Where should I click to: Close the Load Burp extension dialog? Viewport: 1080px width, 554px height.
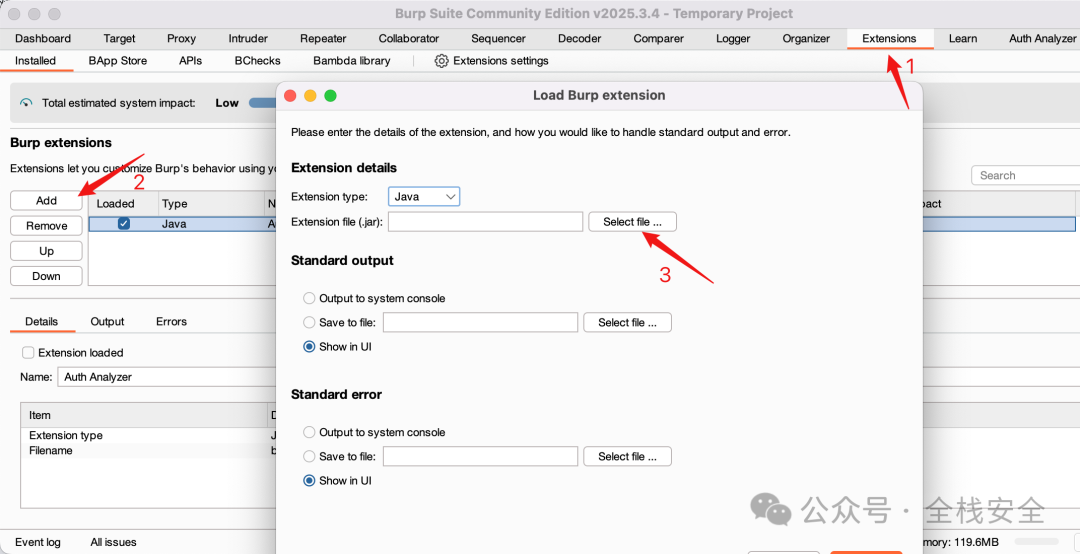(290, 96)
